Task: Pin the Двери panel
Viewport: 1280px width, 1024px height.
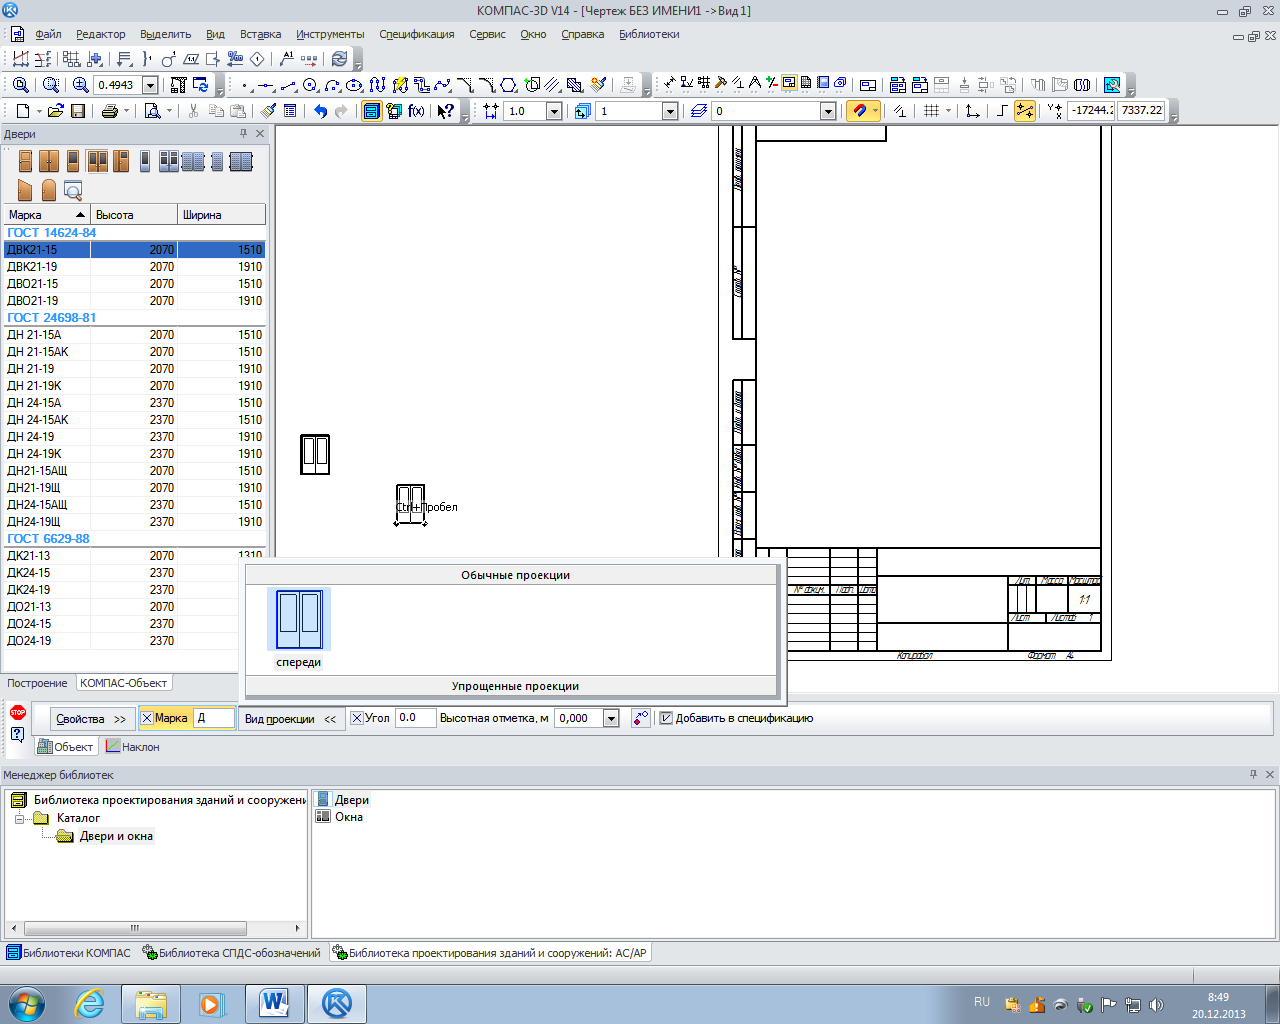Action: [243, 133]
